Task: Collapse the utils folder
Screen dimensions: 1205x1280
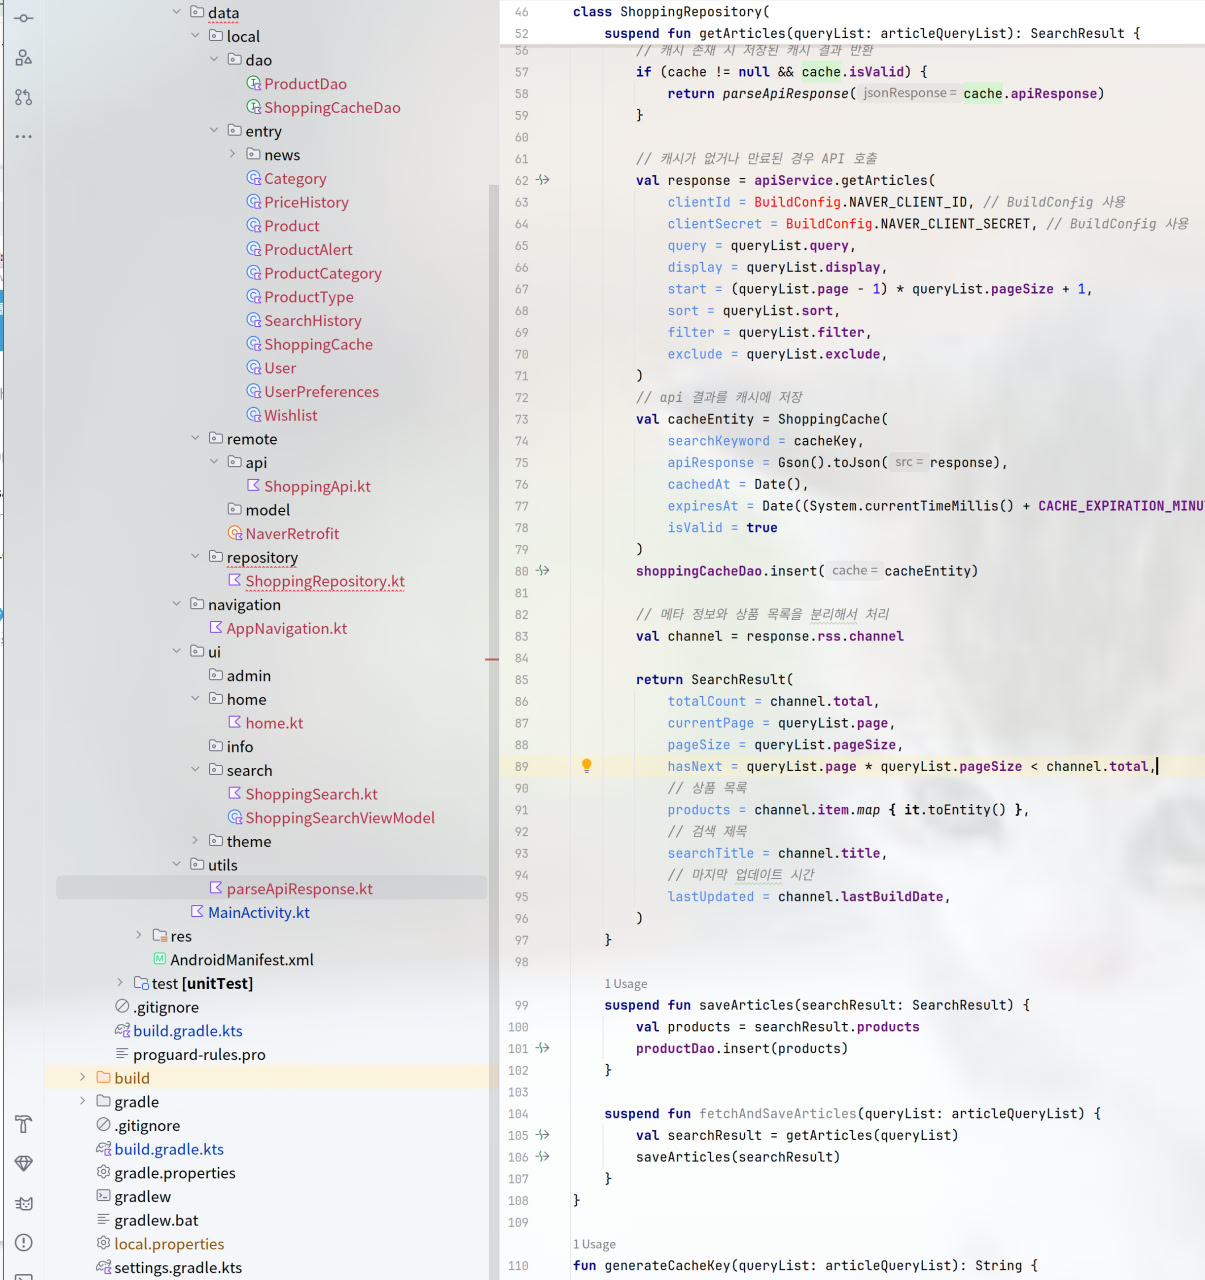Action: click(177, 864)
